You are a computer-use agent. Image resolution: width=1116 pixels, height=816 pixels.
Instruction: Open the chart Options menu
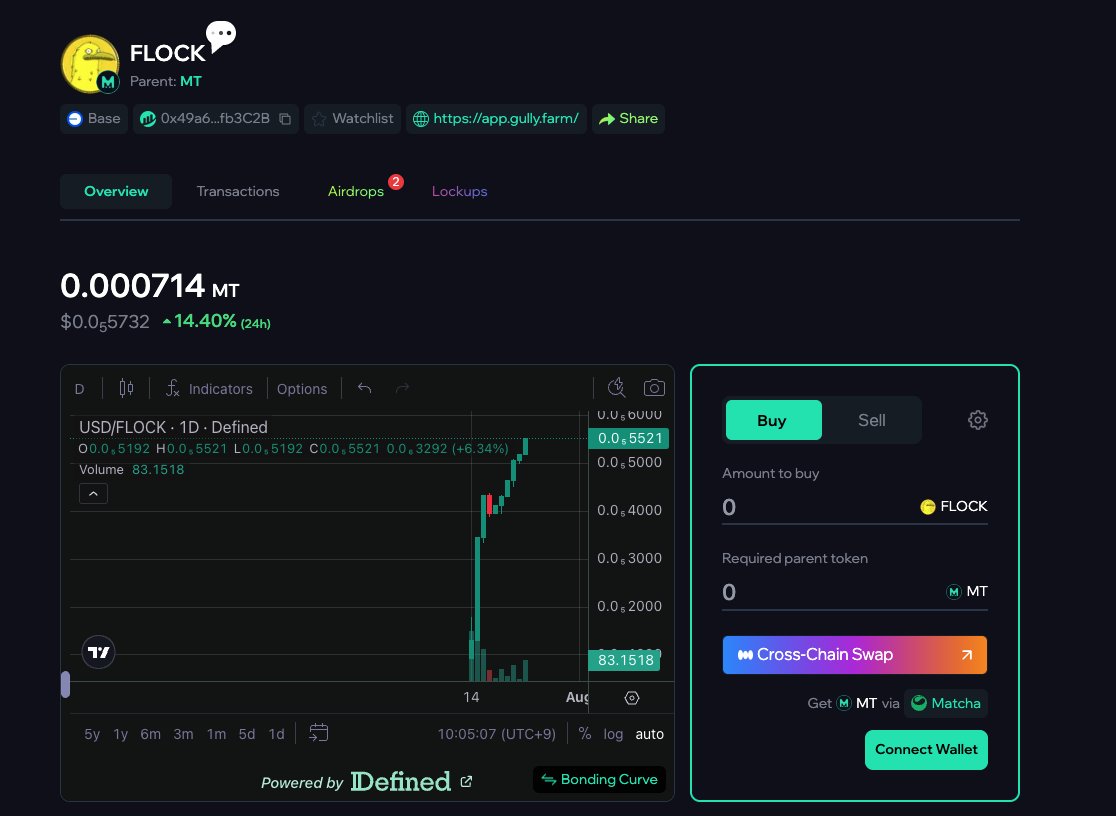coord(302,389)
